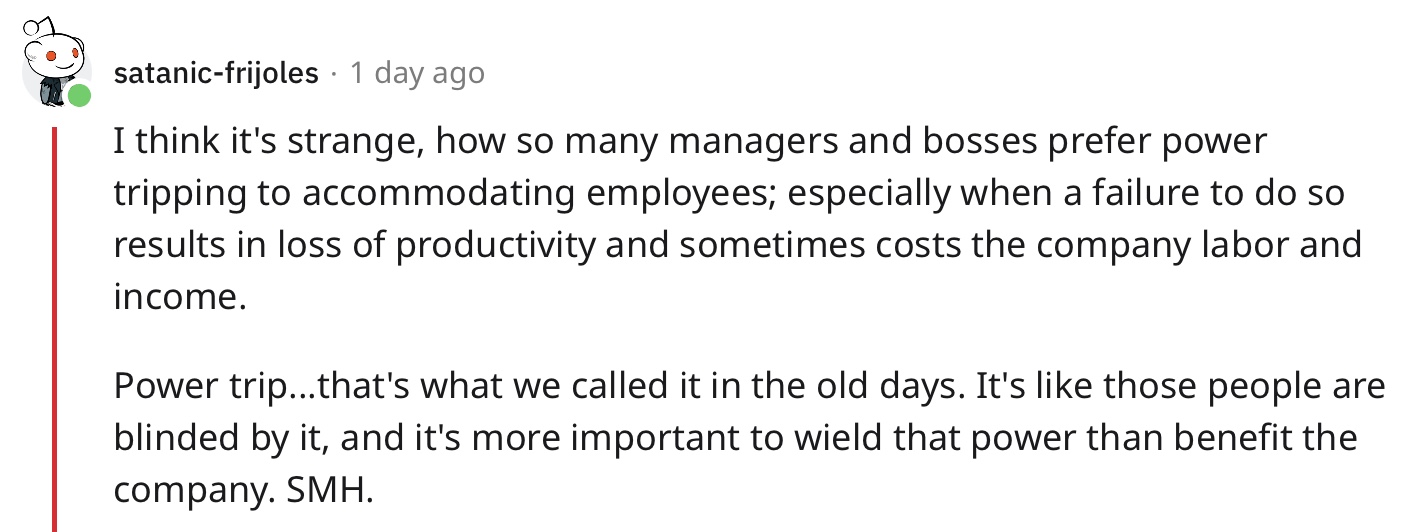Open the "1 day ago" timestamp permalink
Image resolution: width=1412 pixels, height=532 pixels.
(417, 74)
